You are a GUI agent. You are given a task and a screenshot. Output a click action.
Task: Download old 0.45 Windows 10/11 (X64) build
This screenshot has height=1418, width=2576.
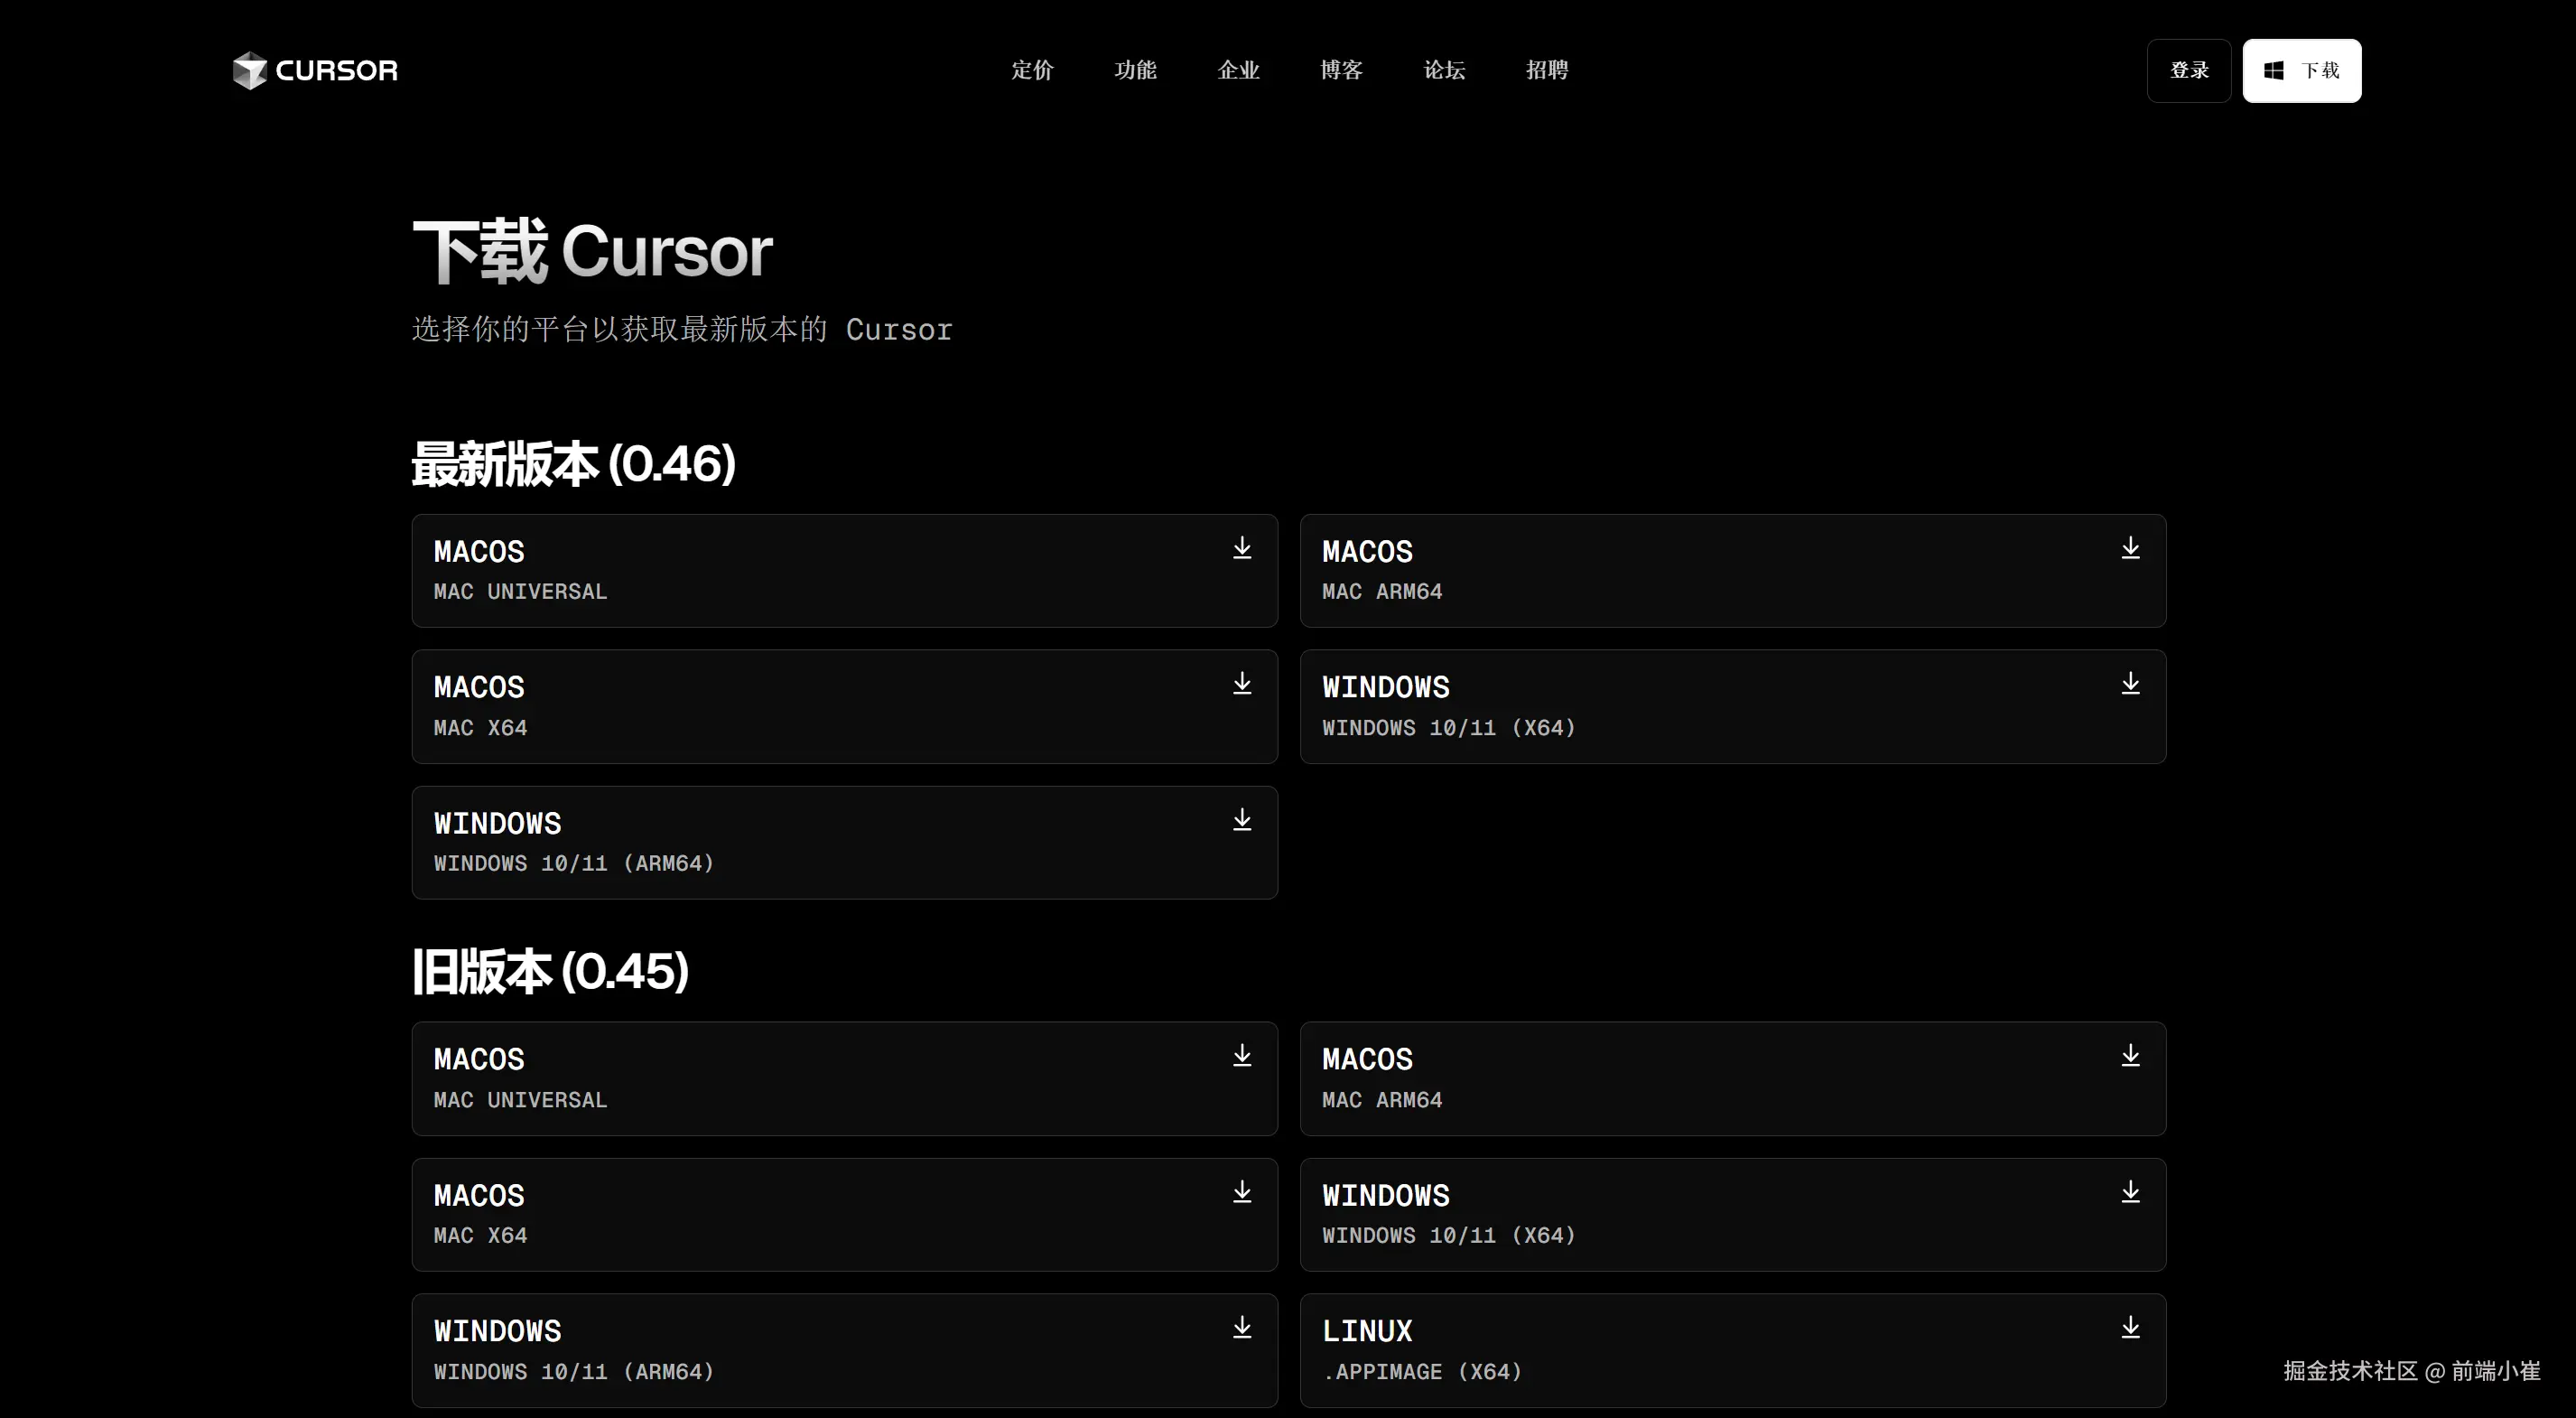[x=1733, y=1215]
